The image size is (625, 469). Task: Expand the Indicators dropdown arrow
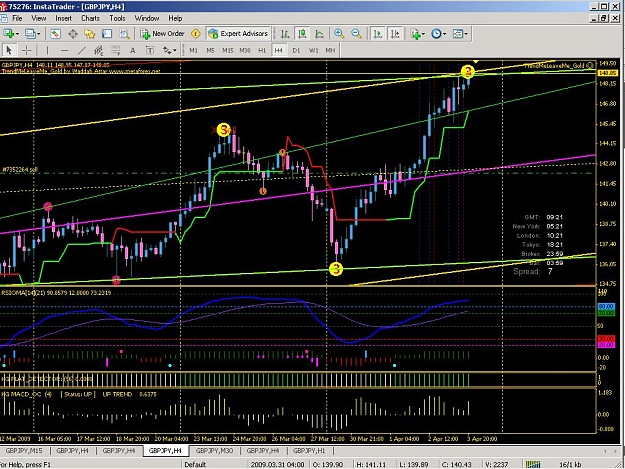tap(423, 34)
